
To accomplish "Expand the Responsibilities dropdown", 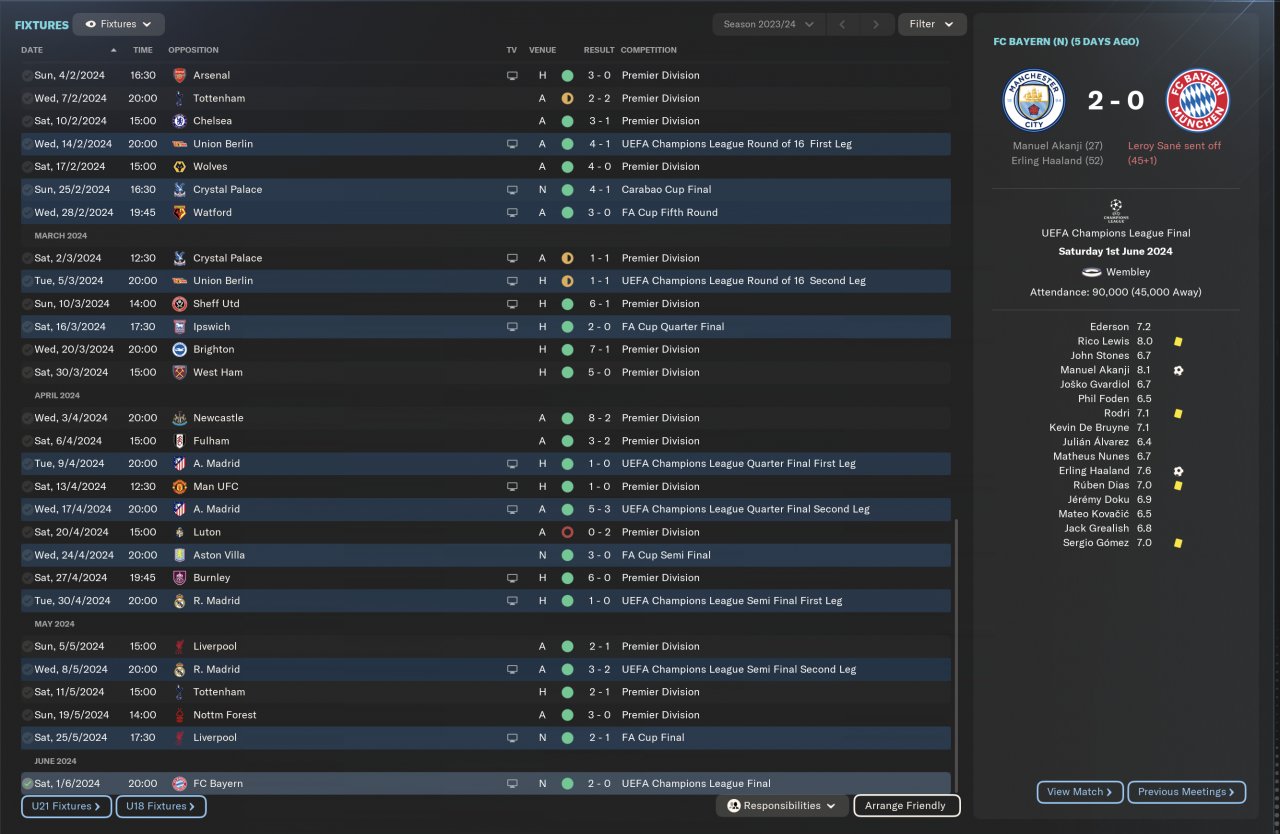I will [x=782, y=806].
